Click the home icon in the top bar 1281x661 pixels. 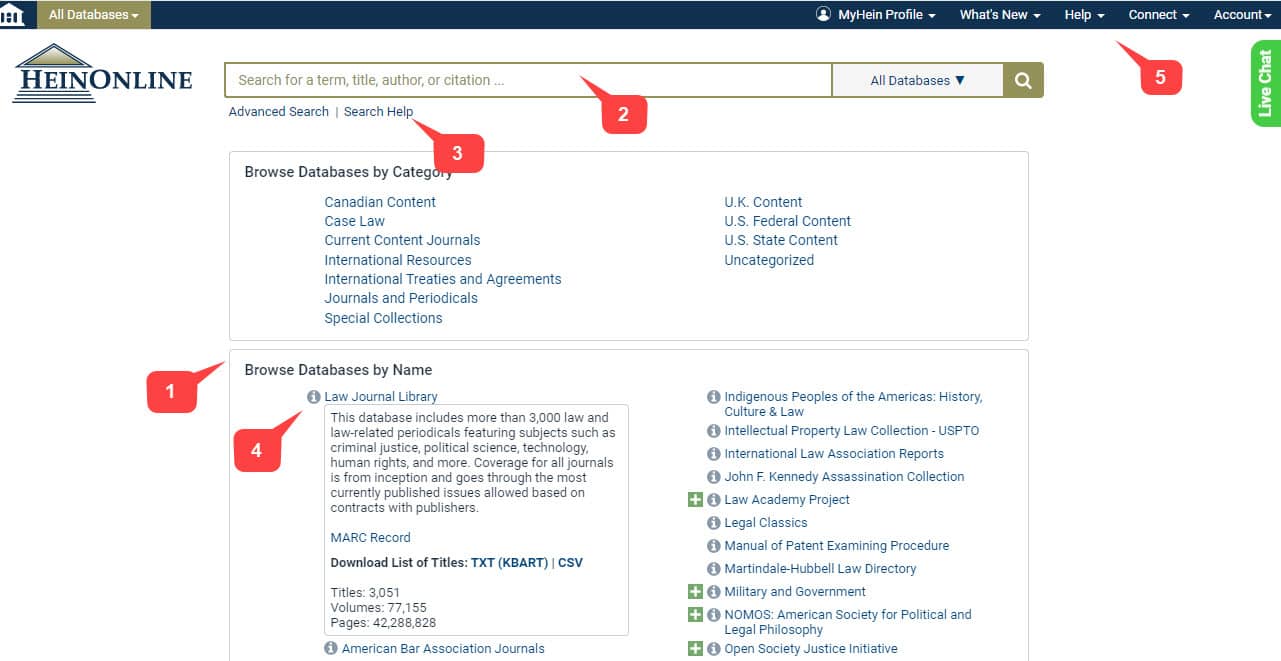pyautogui.click(x=13, y=14)
